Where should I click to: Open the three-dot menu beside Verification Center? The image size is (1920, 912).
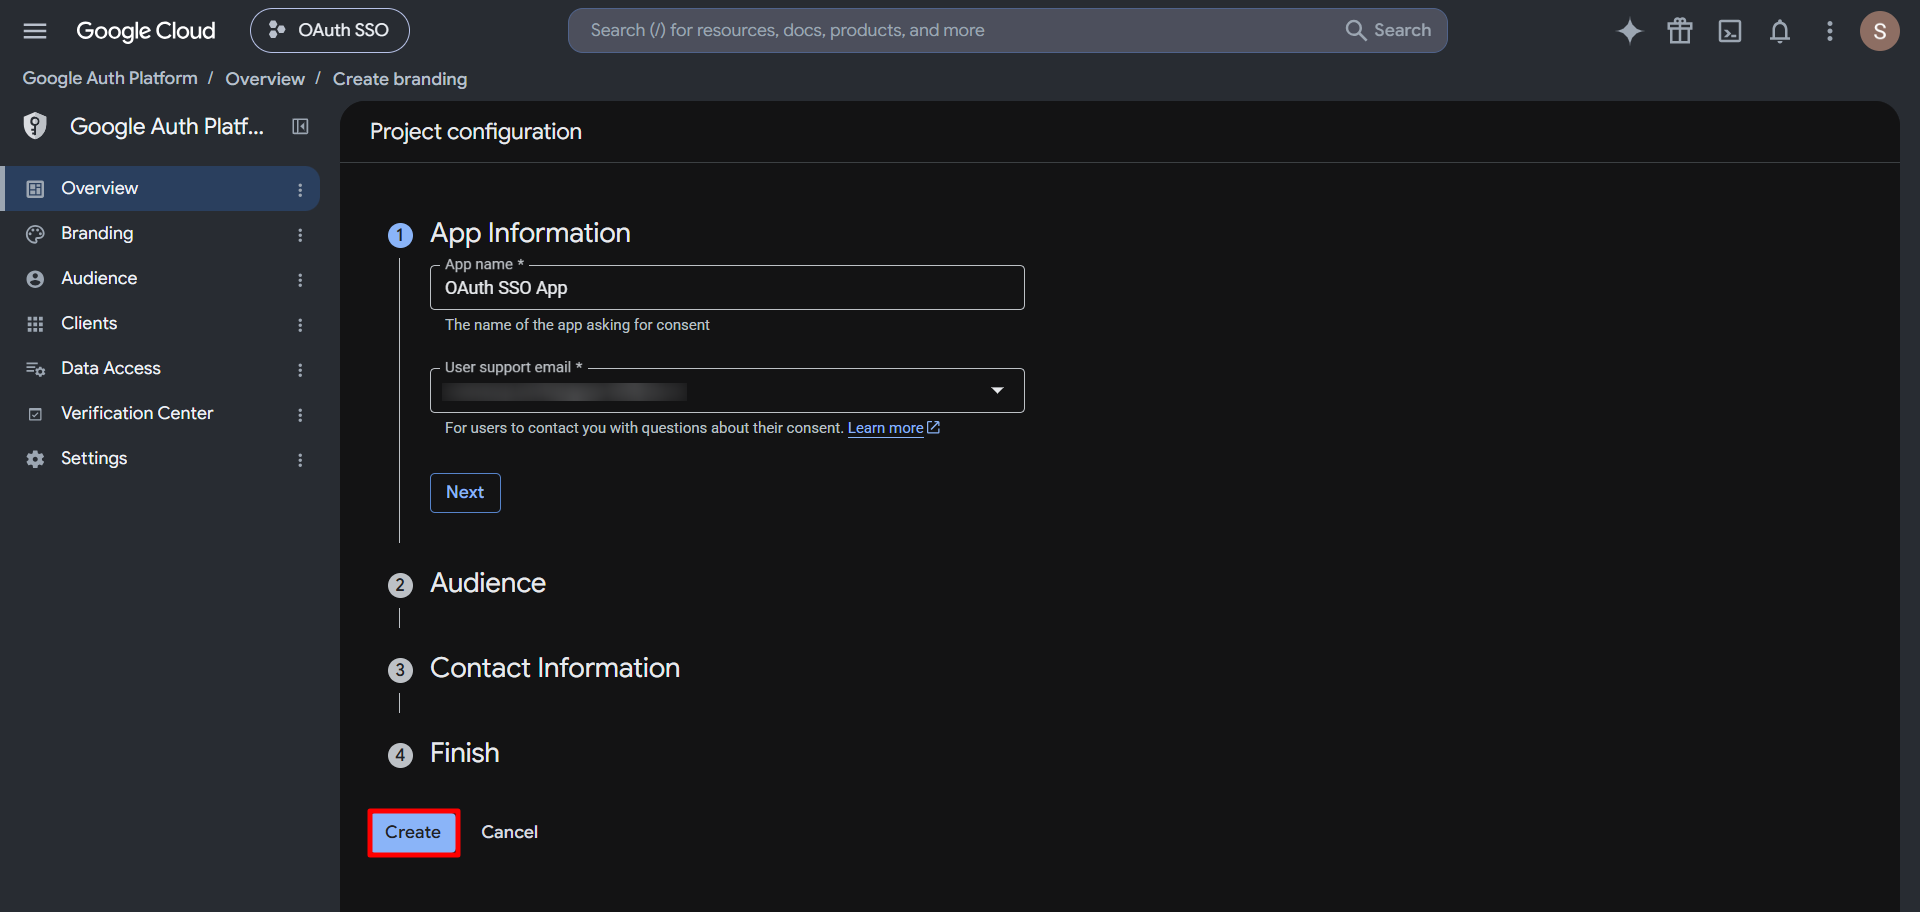click(x=300, y=414)
